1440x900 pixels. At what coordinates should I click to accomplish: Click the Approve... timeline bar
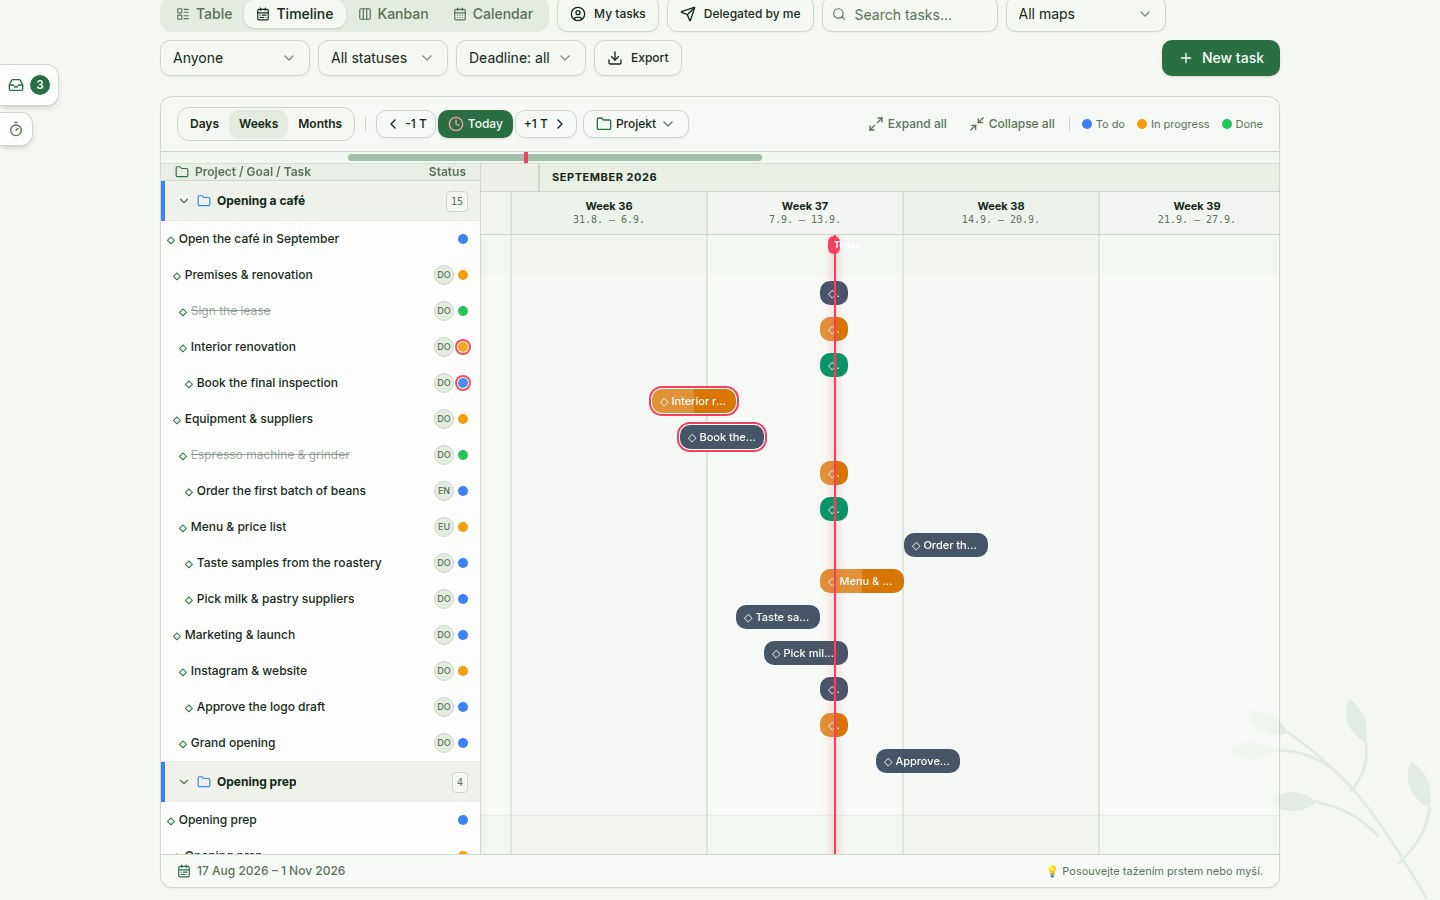(918, 761)
